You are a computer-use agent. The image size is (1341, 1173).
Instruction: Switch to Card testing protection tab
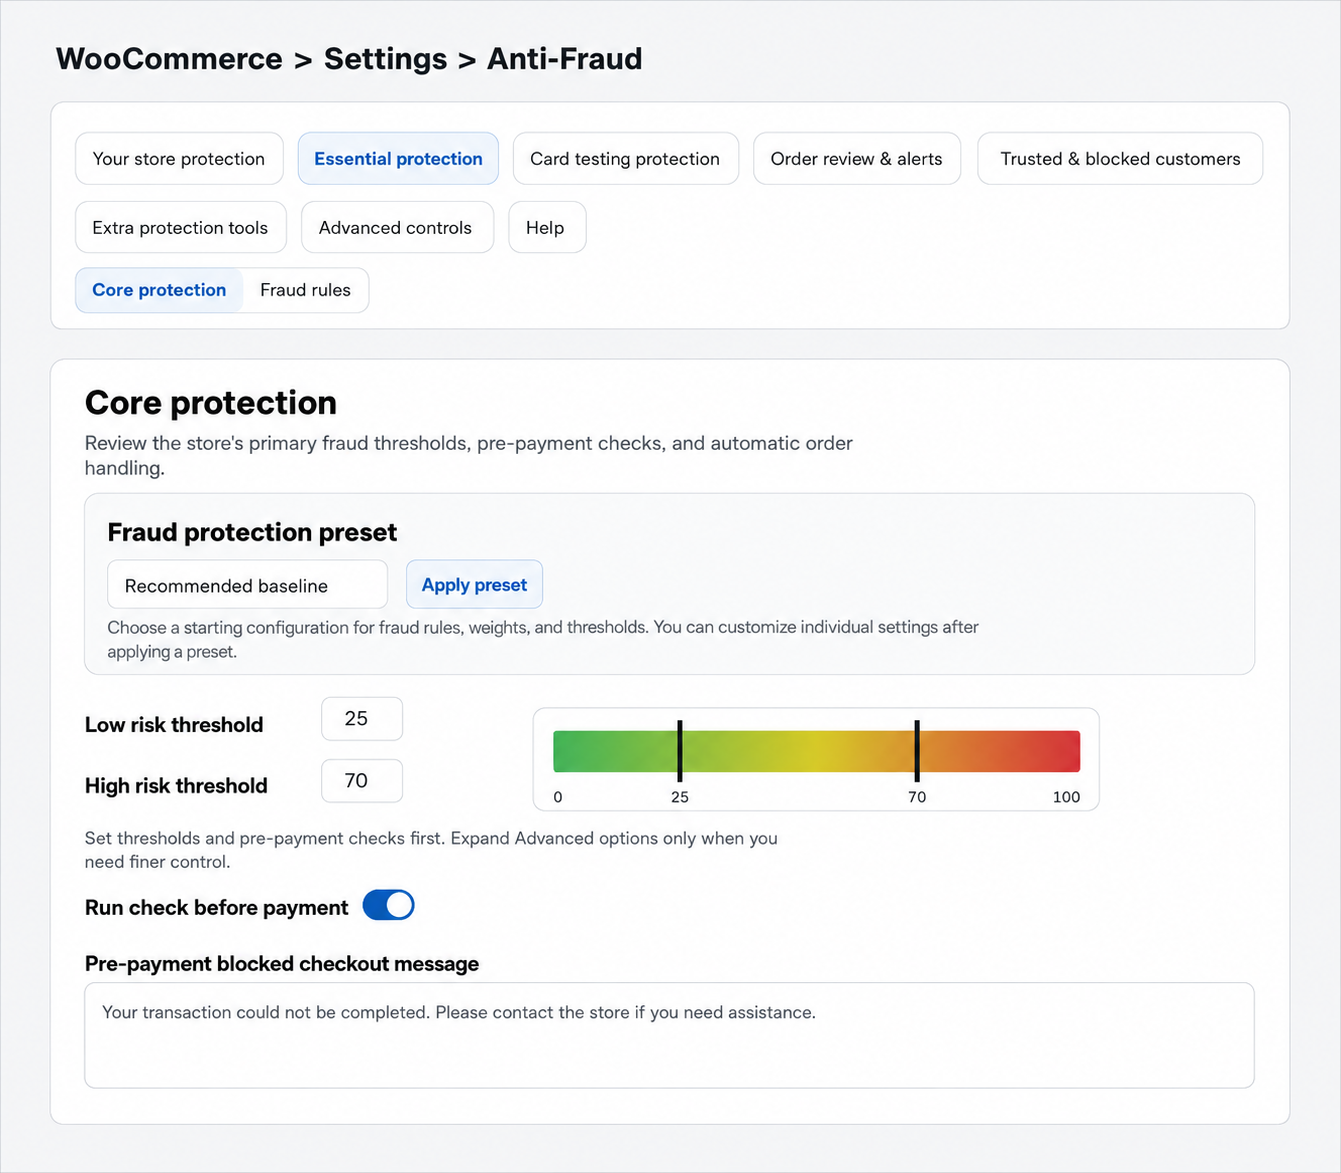pos(625,159)
